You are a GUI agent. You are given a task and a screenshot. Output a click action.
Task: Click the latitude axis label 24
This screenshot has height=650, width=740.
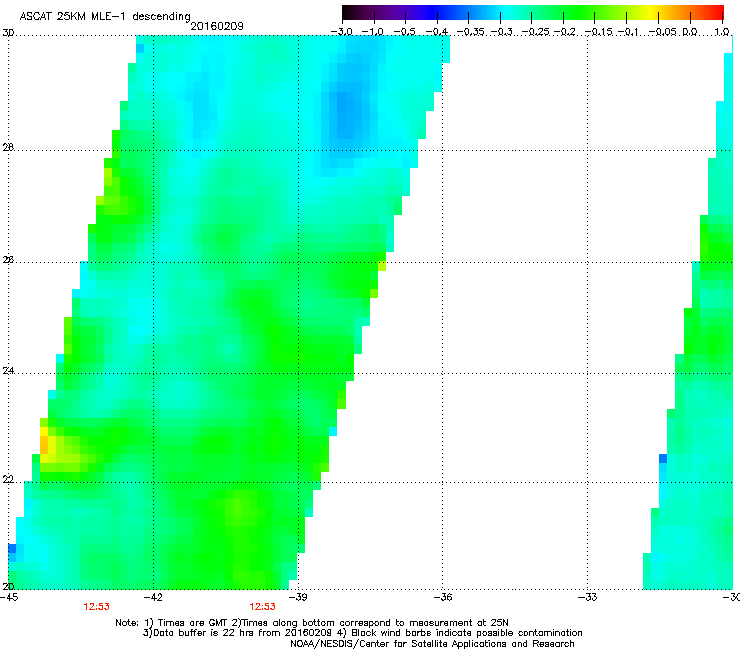click(x=8, y=371)
